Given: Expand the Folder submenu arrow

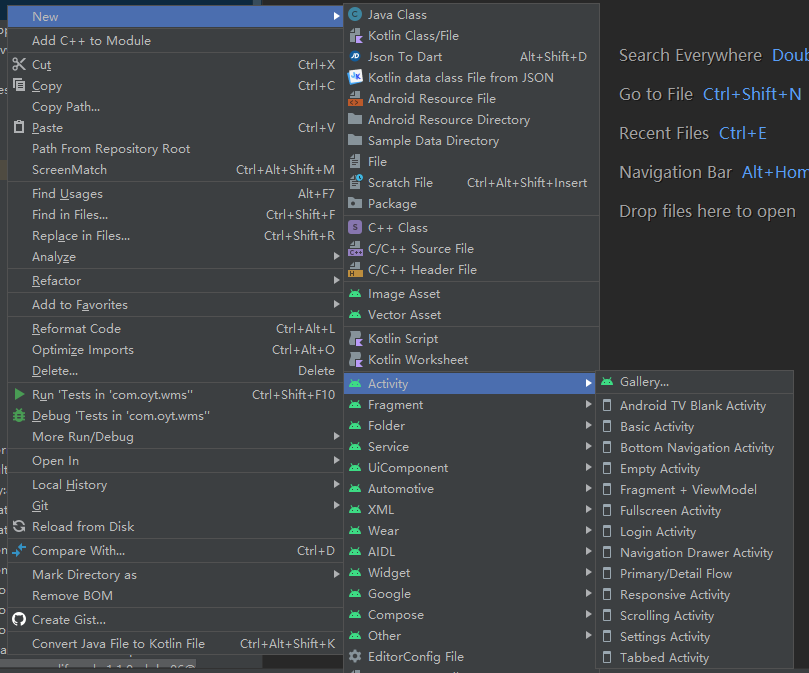Looking at the screenshot, I should (588, 425).
